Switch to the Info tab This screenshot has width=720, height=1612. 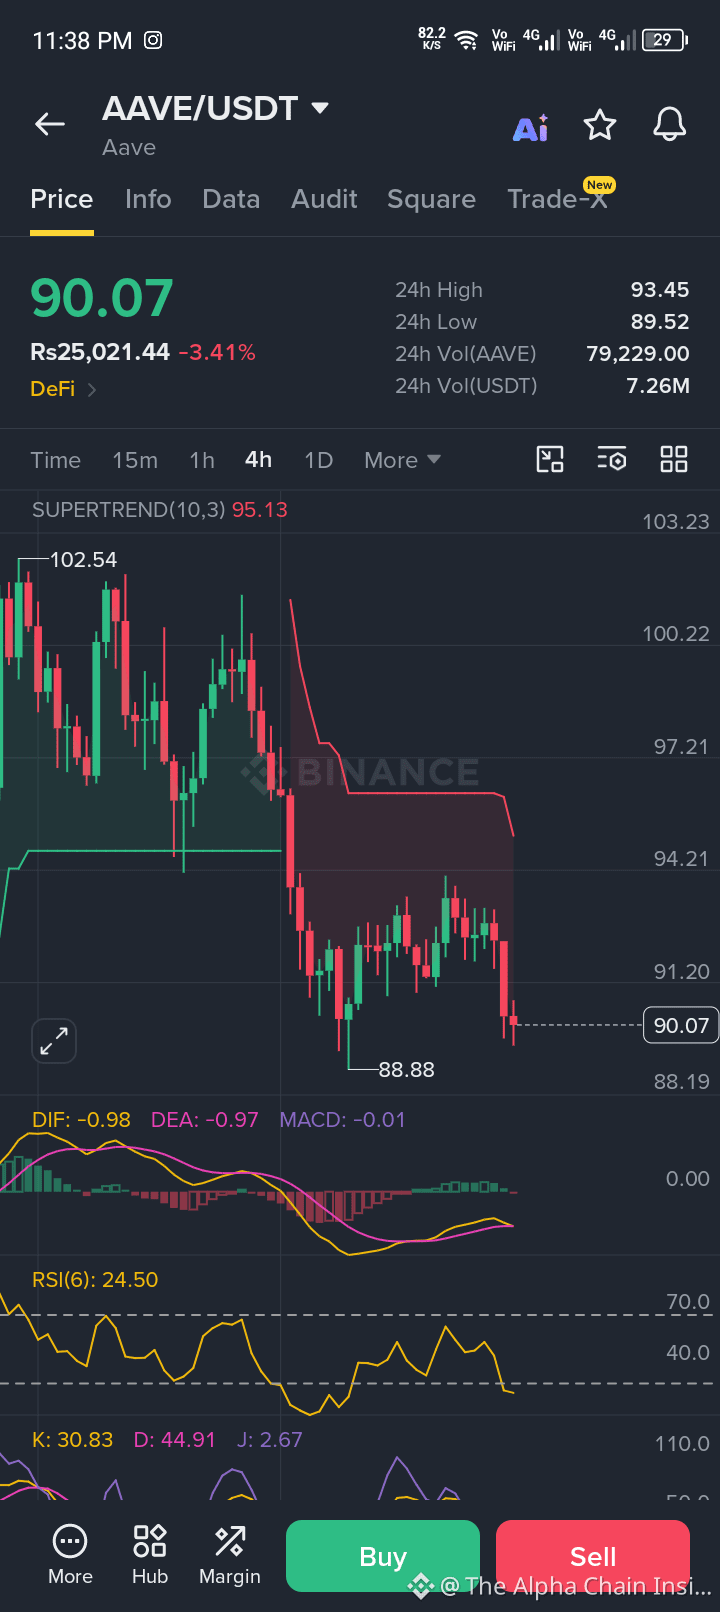tap(148, 199)
